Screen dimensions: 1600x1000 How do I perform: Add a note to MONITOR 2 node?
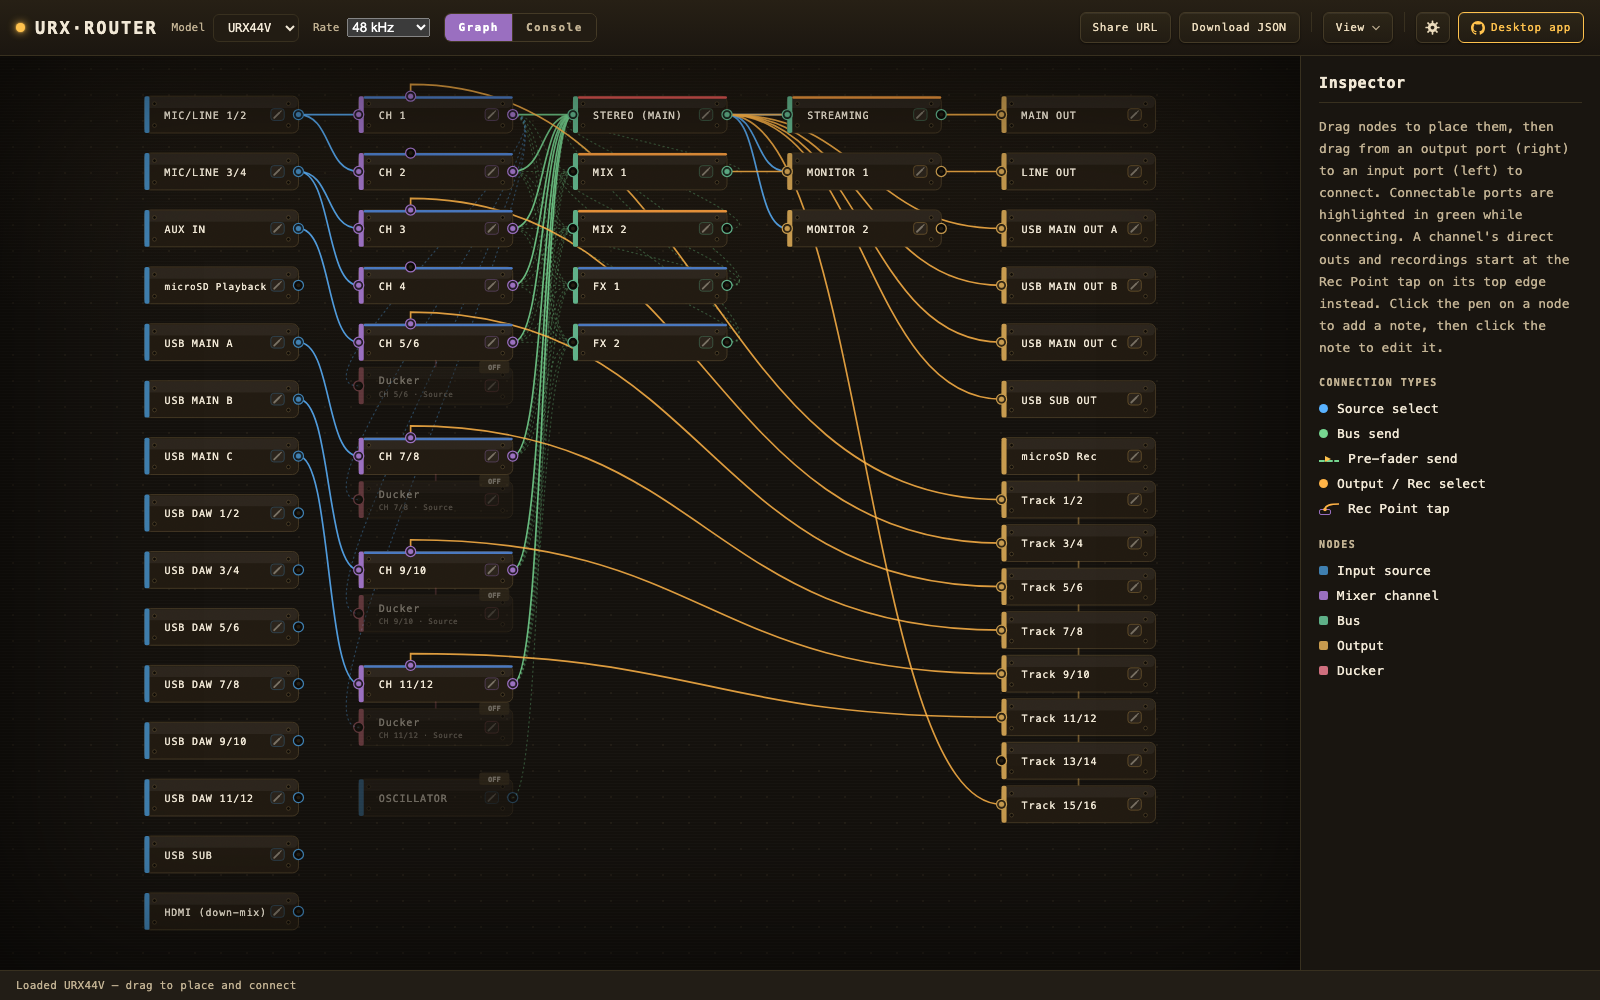coord(919,229)
